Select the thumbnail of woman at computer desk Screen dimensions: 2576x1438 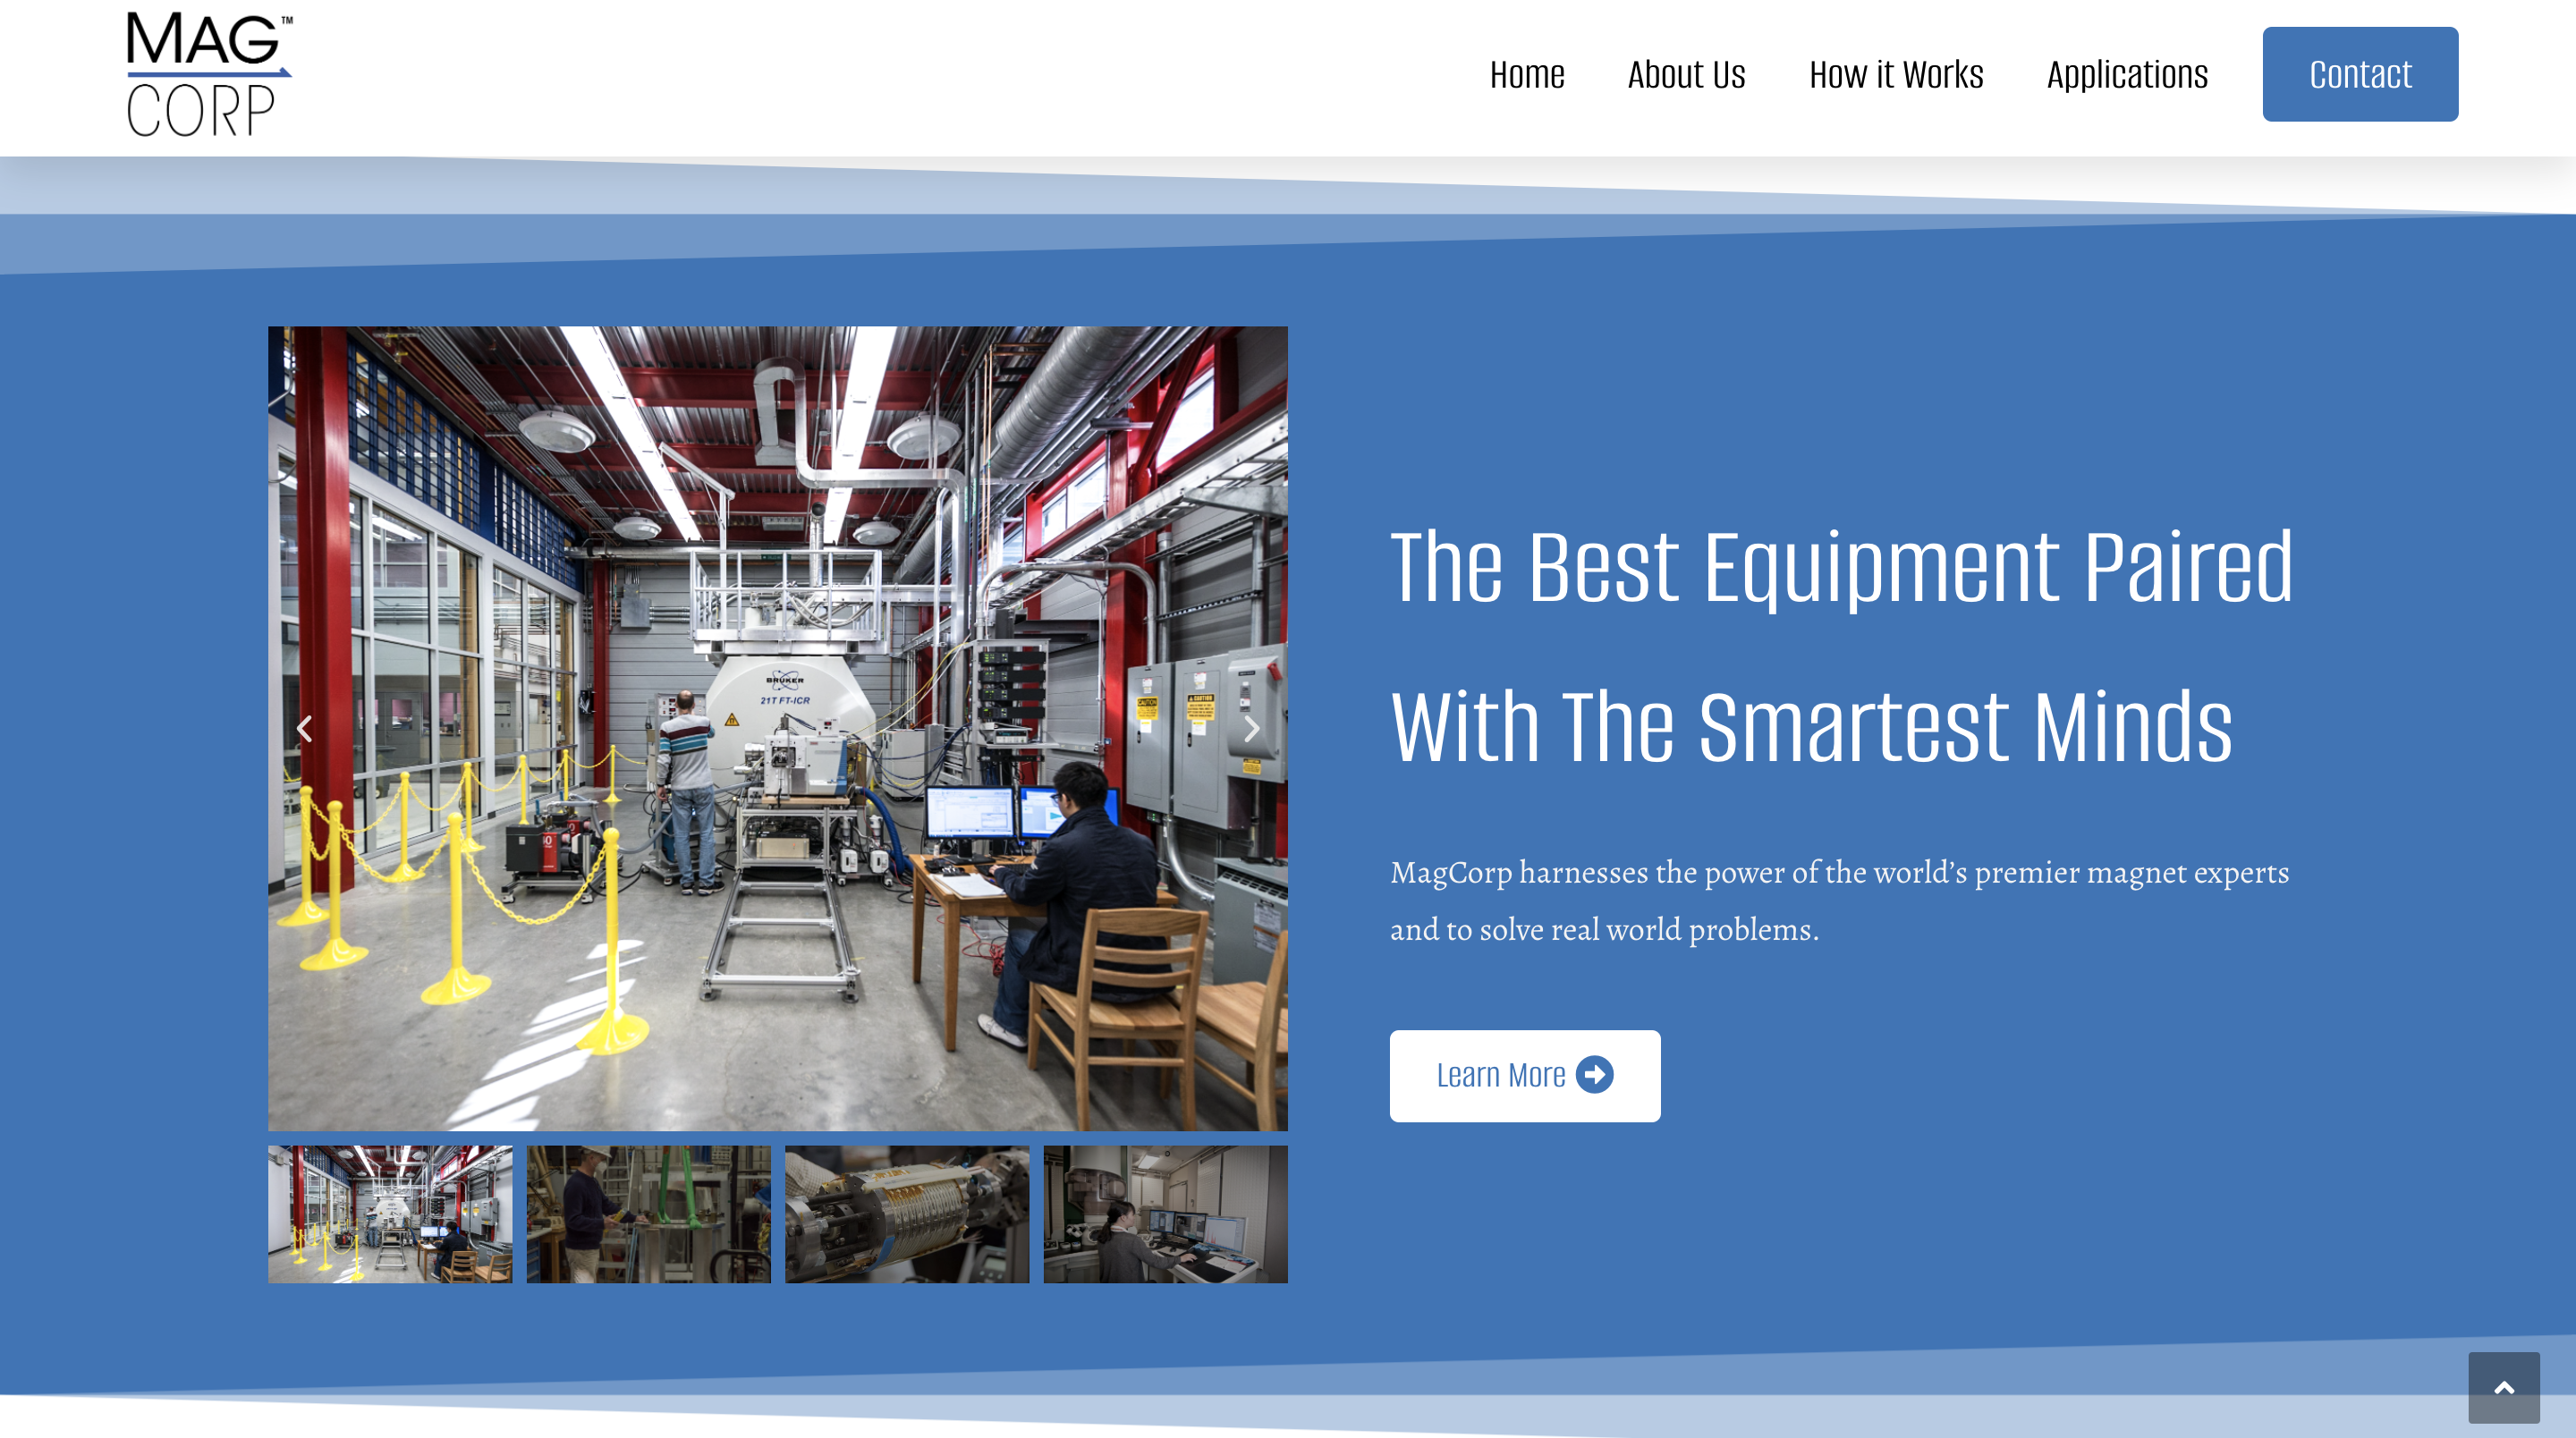1166,1214
